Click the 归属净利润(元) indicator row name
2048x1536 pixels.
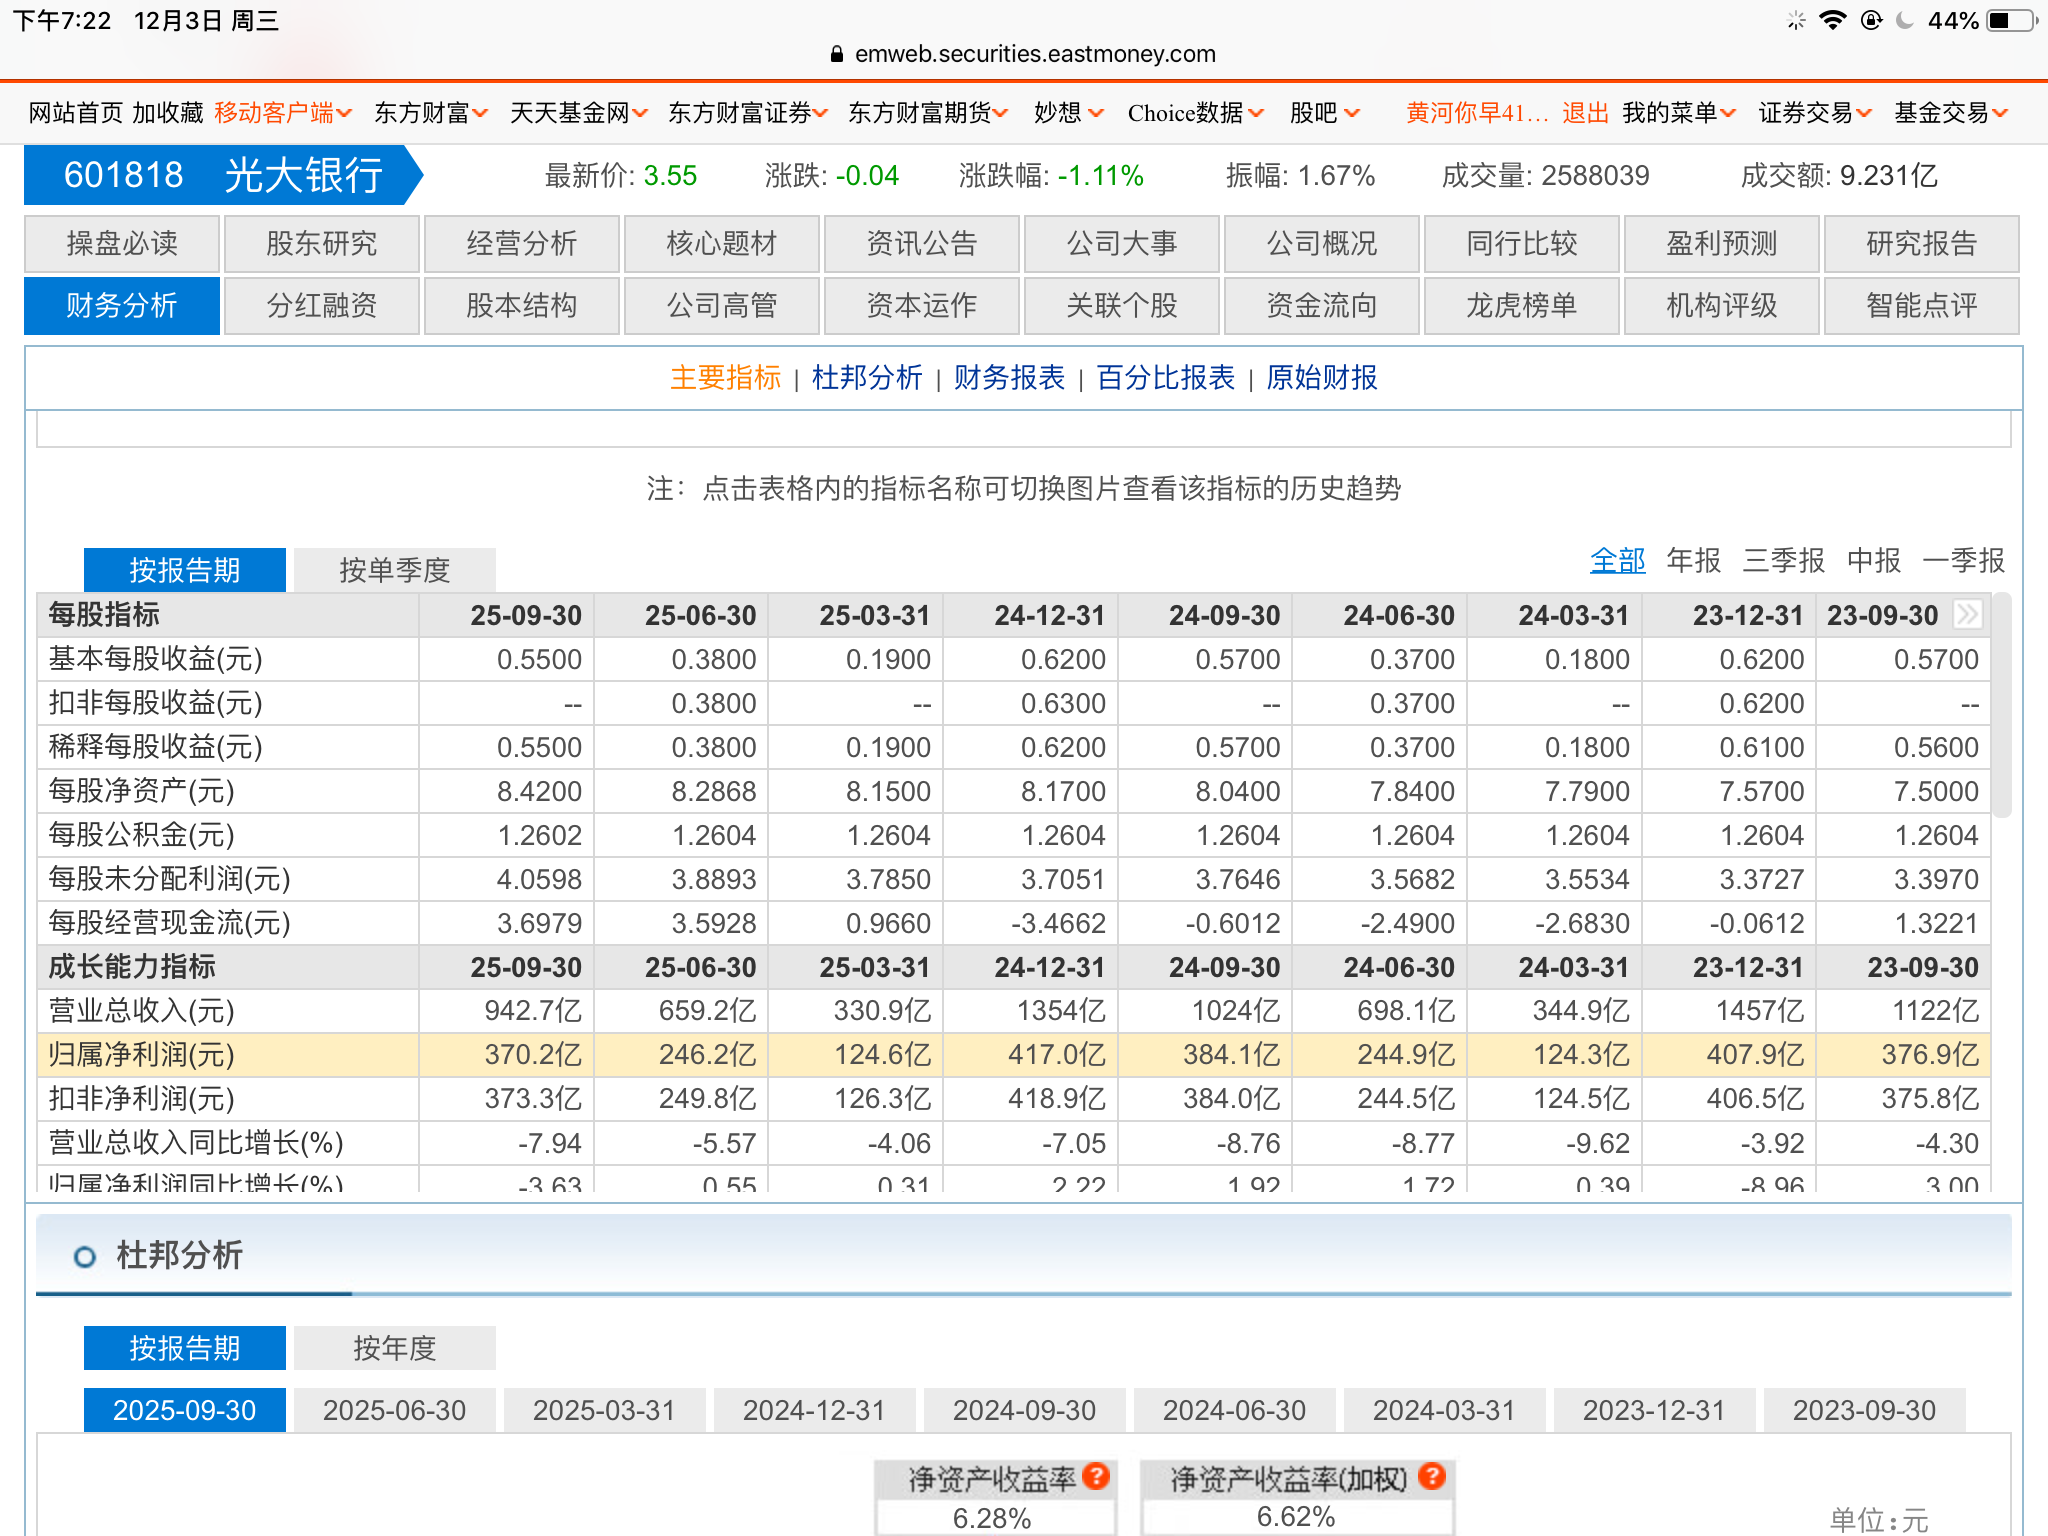(141, 1055)
